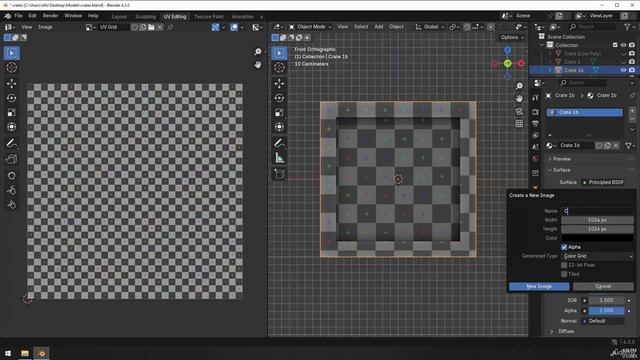Viewport: 640px width, 360px height.
Task: Click the zoom magnifier icon in 3D viewport
Action: [x=519, y=86]
